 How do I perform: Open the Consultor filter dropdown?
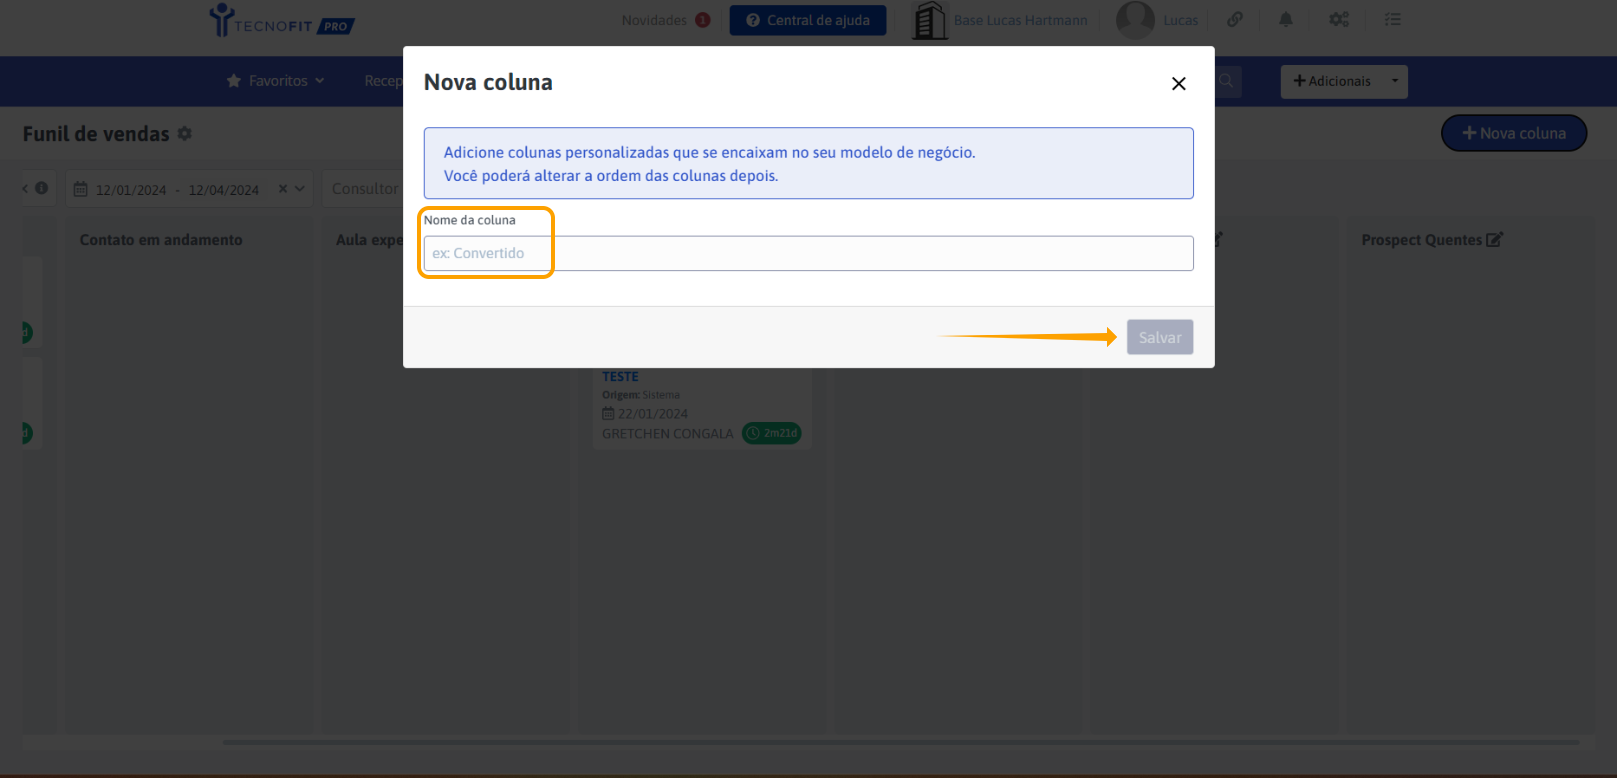click(x=364, y=189)
